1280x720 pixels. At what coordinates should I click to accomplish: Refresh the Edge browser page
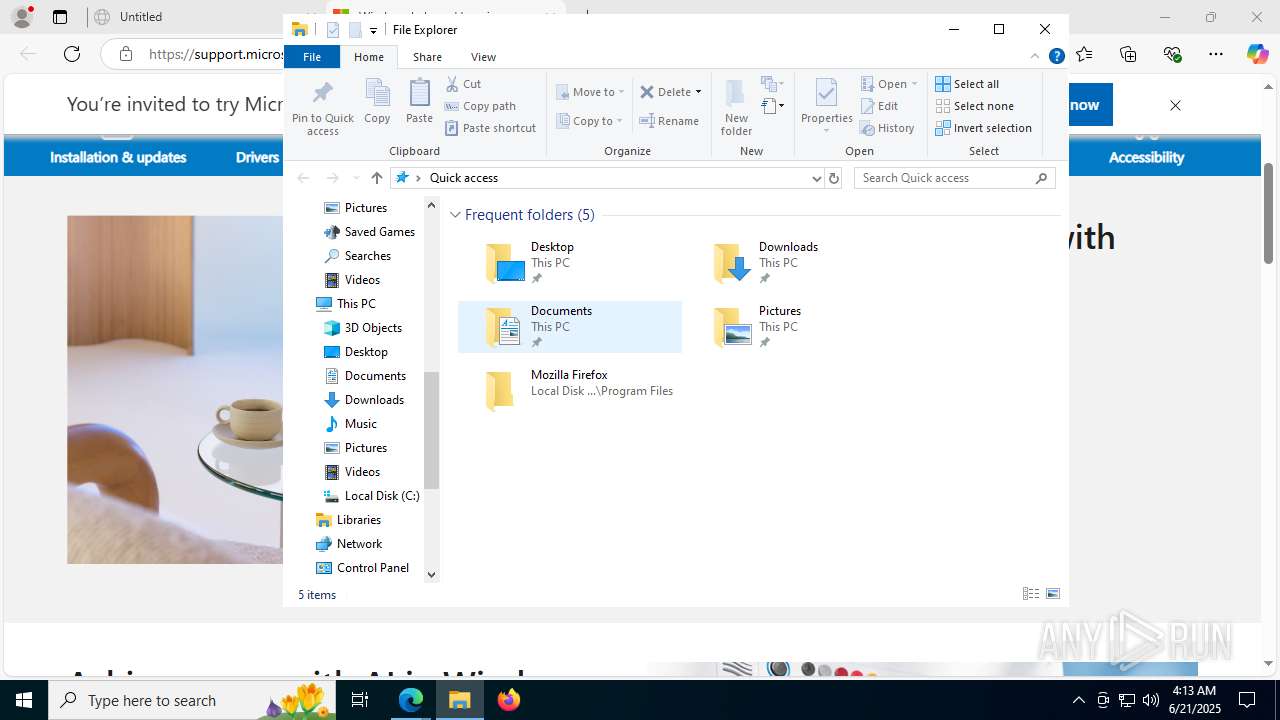pyautogui.click(x=72, y=54)
